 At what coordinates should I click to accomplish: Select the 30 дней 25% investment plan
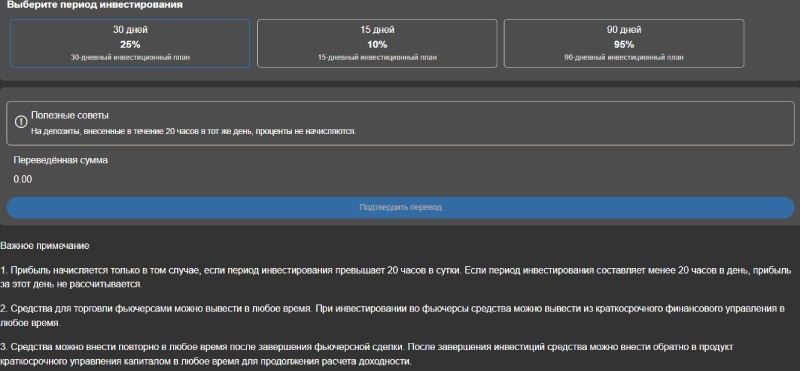pos(130,43)
